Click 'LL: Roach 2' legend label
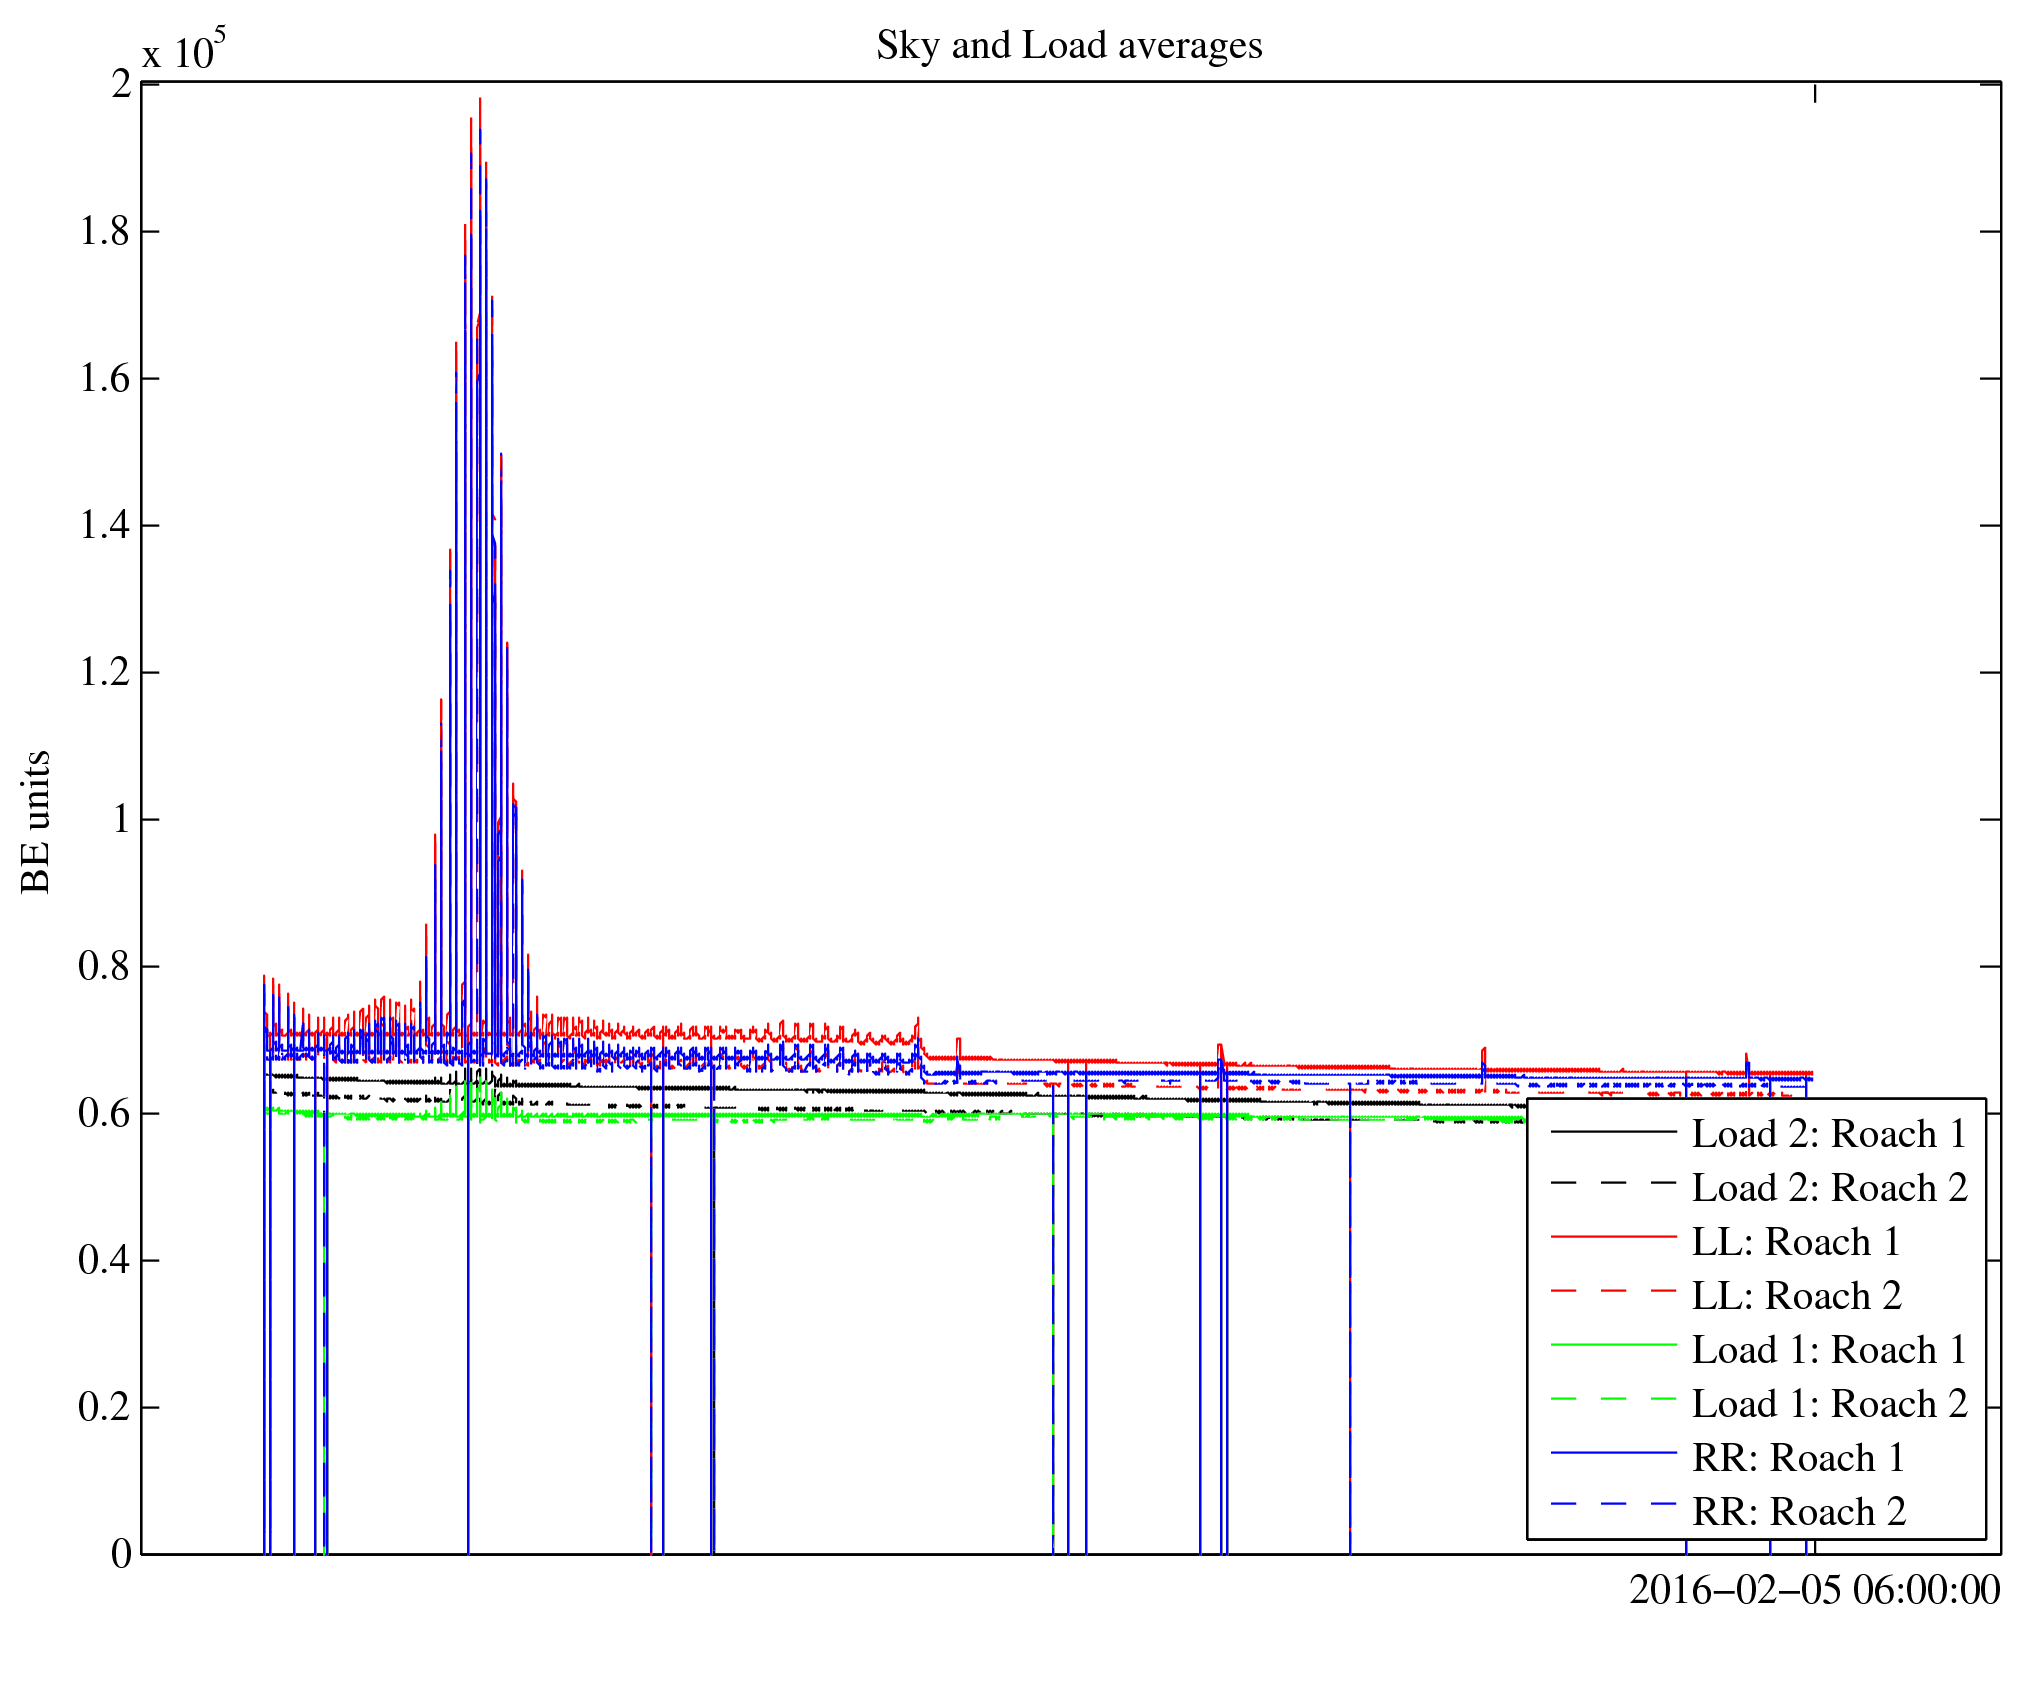The image size is (2029, 1683). tap(1795, 1296)
